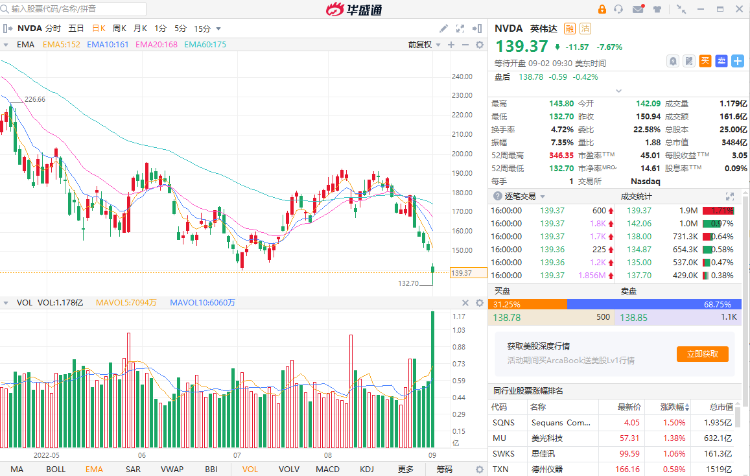Open VOL indicator settings gear

coord(480,303)
